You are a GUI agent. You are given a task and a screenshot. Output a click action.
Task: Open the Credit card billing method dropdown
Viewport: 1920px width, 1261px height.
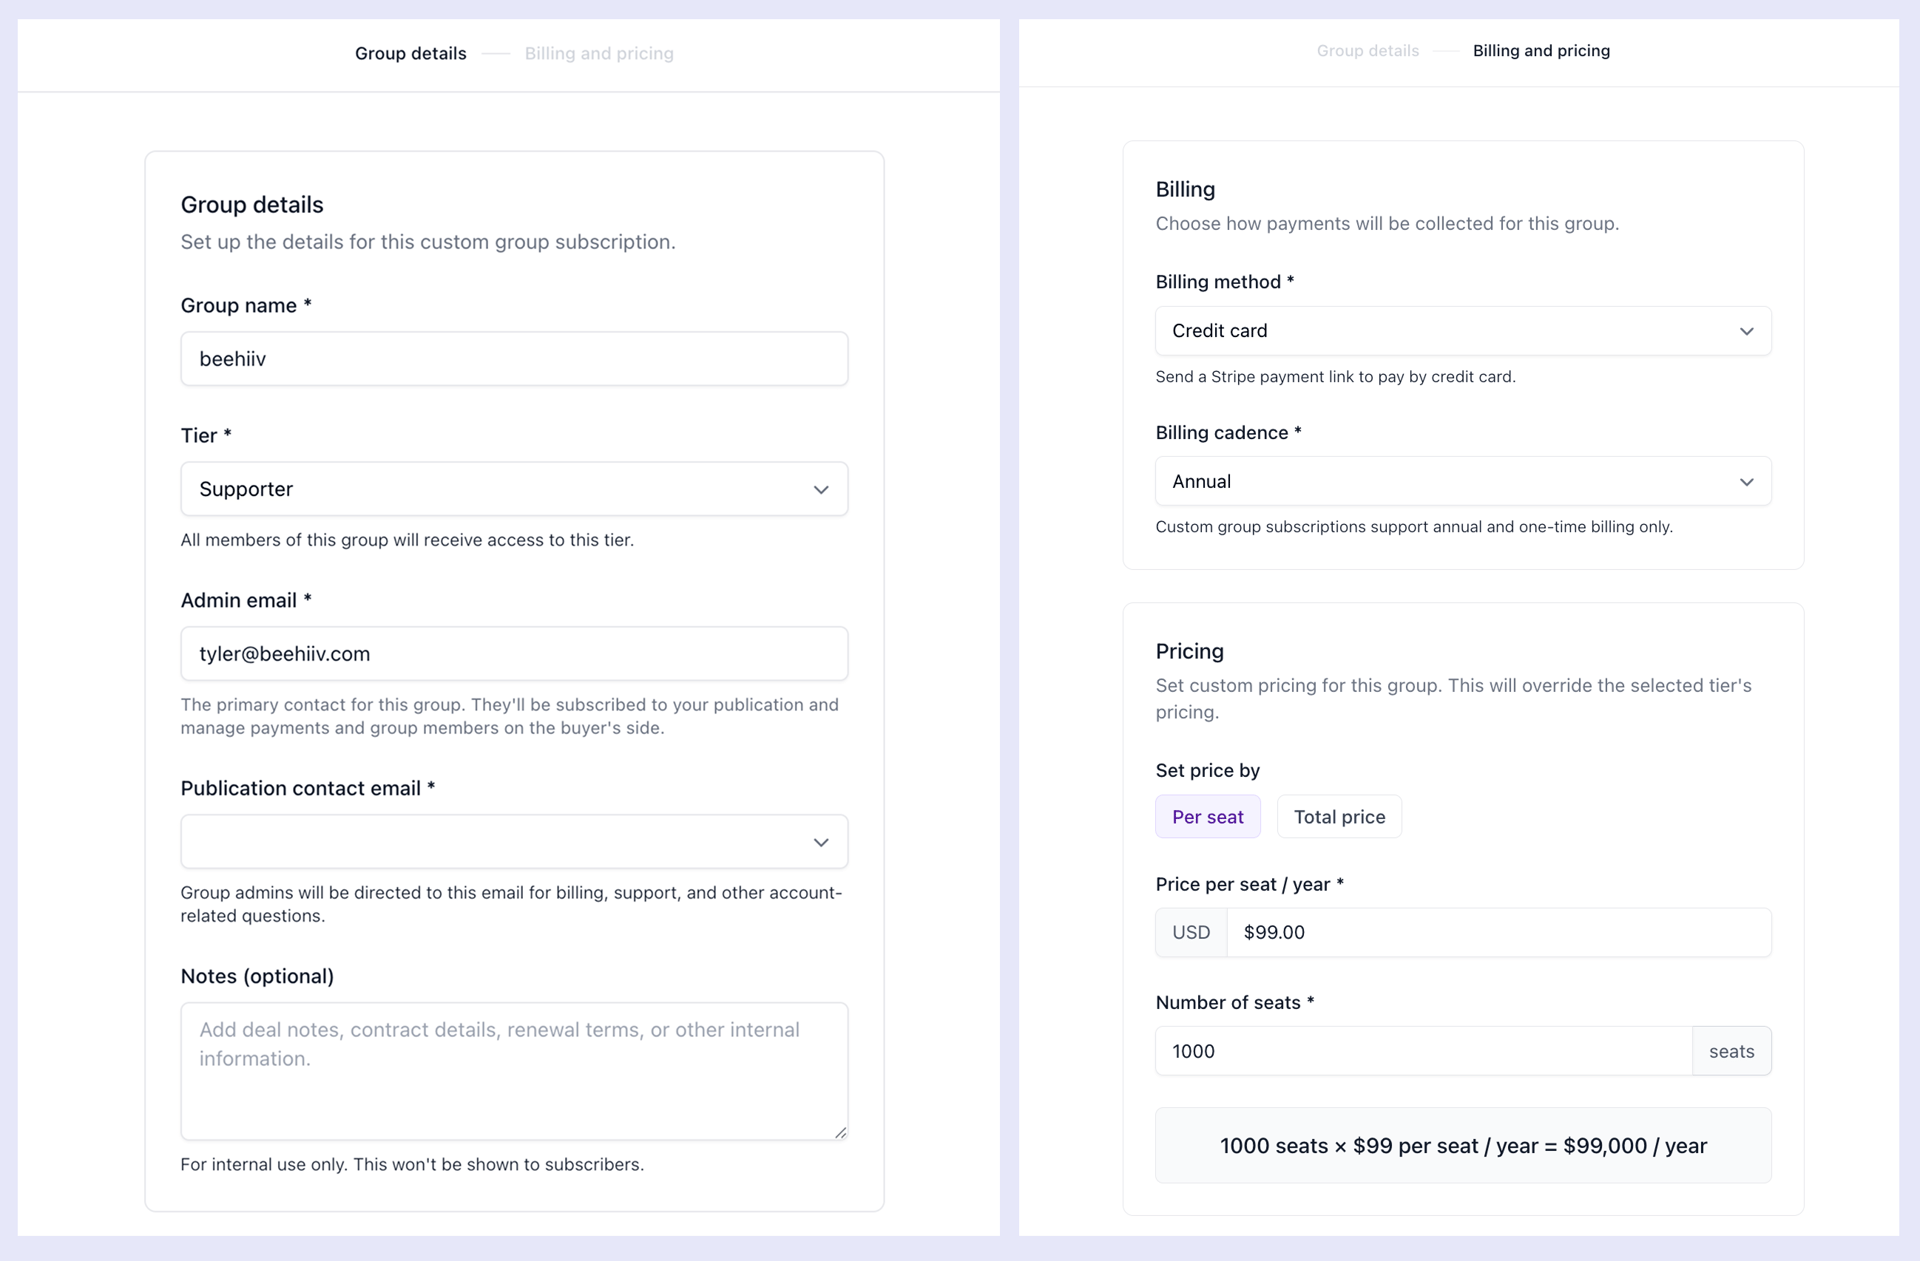click(1463, 331)
